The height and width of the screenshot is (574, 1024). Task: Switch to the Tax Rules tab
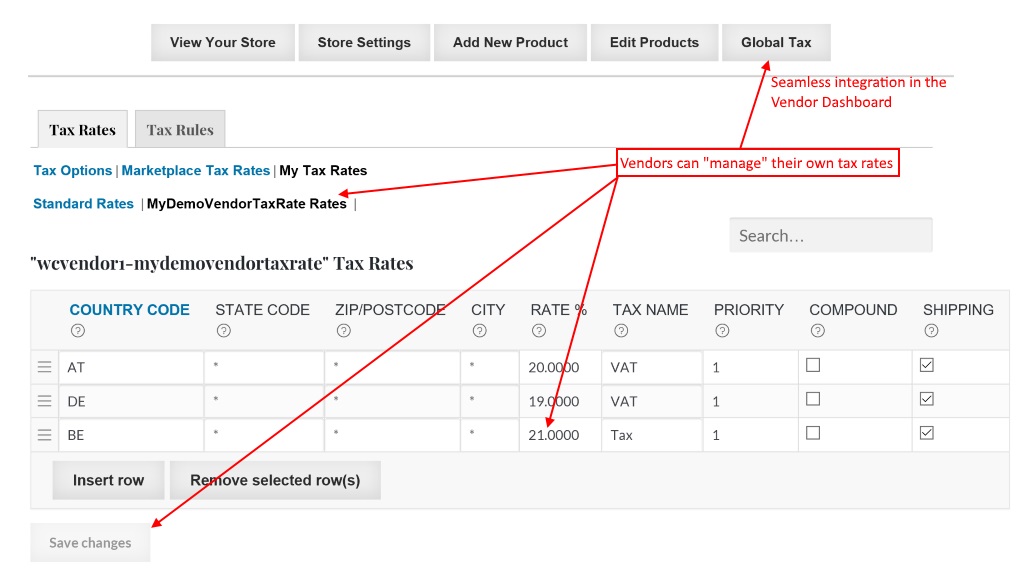point(180,130)
